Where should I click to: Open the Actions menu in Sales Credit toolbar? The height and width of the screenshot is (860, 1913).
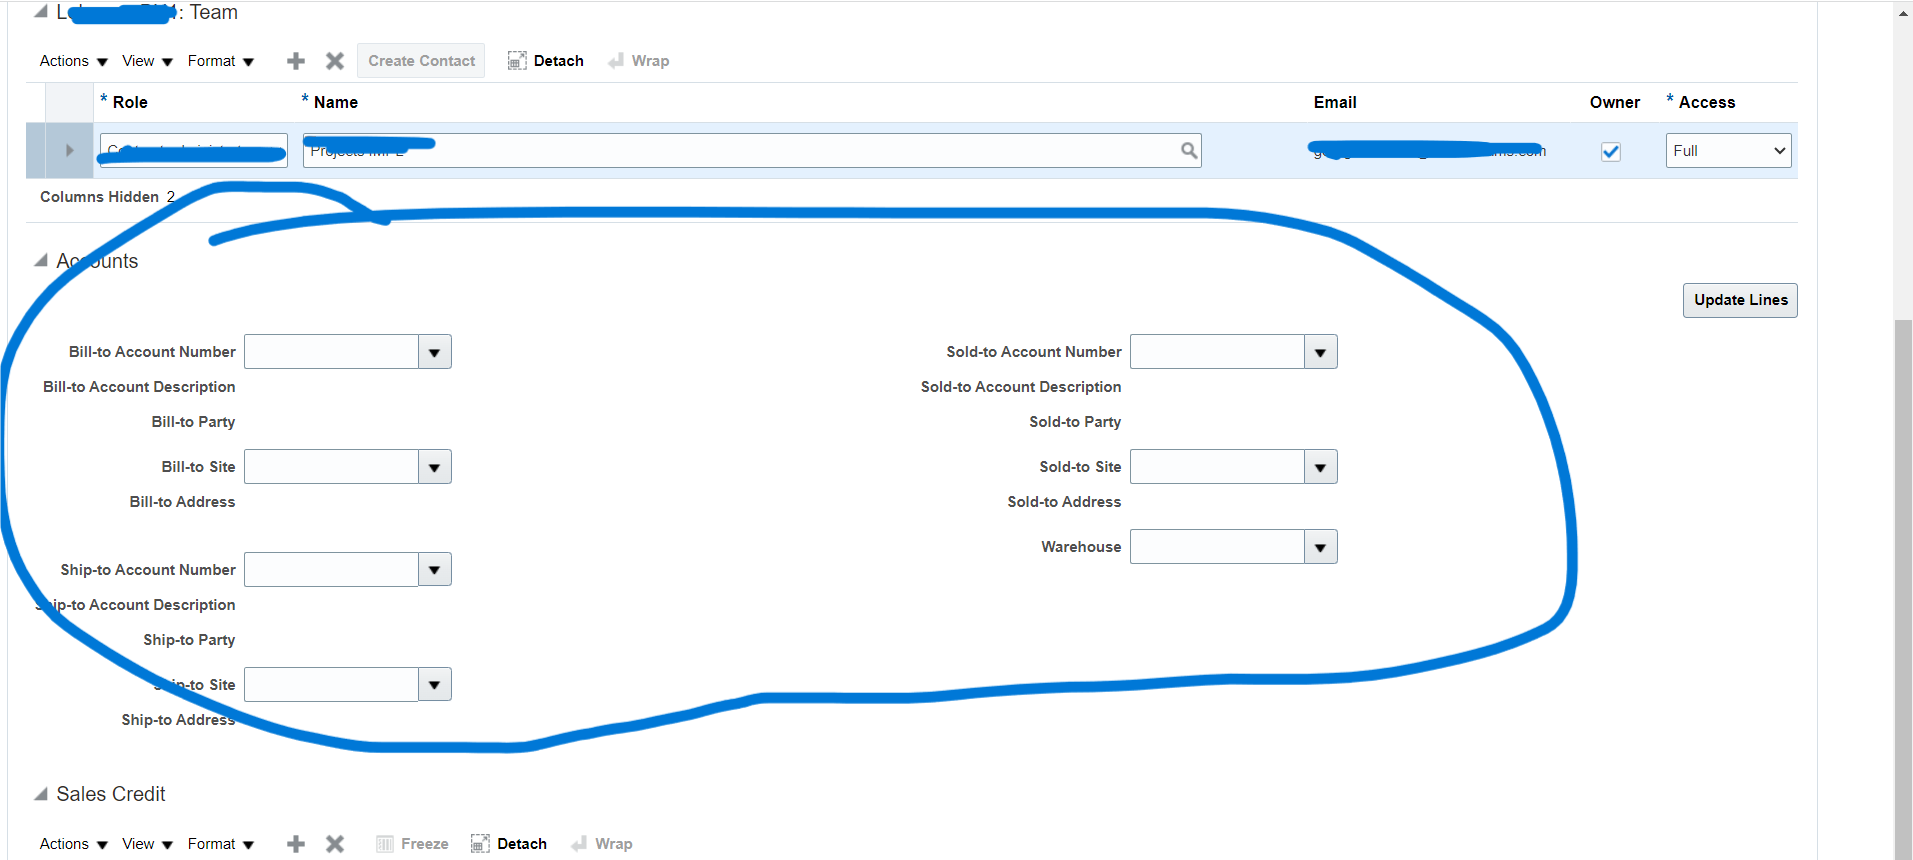[74, 844]
